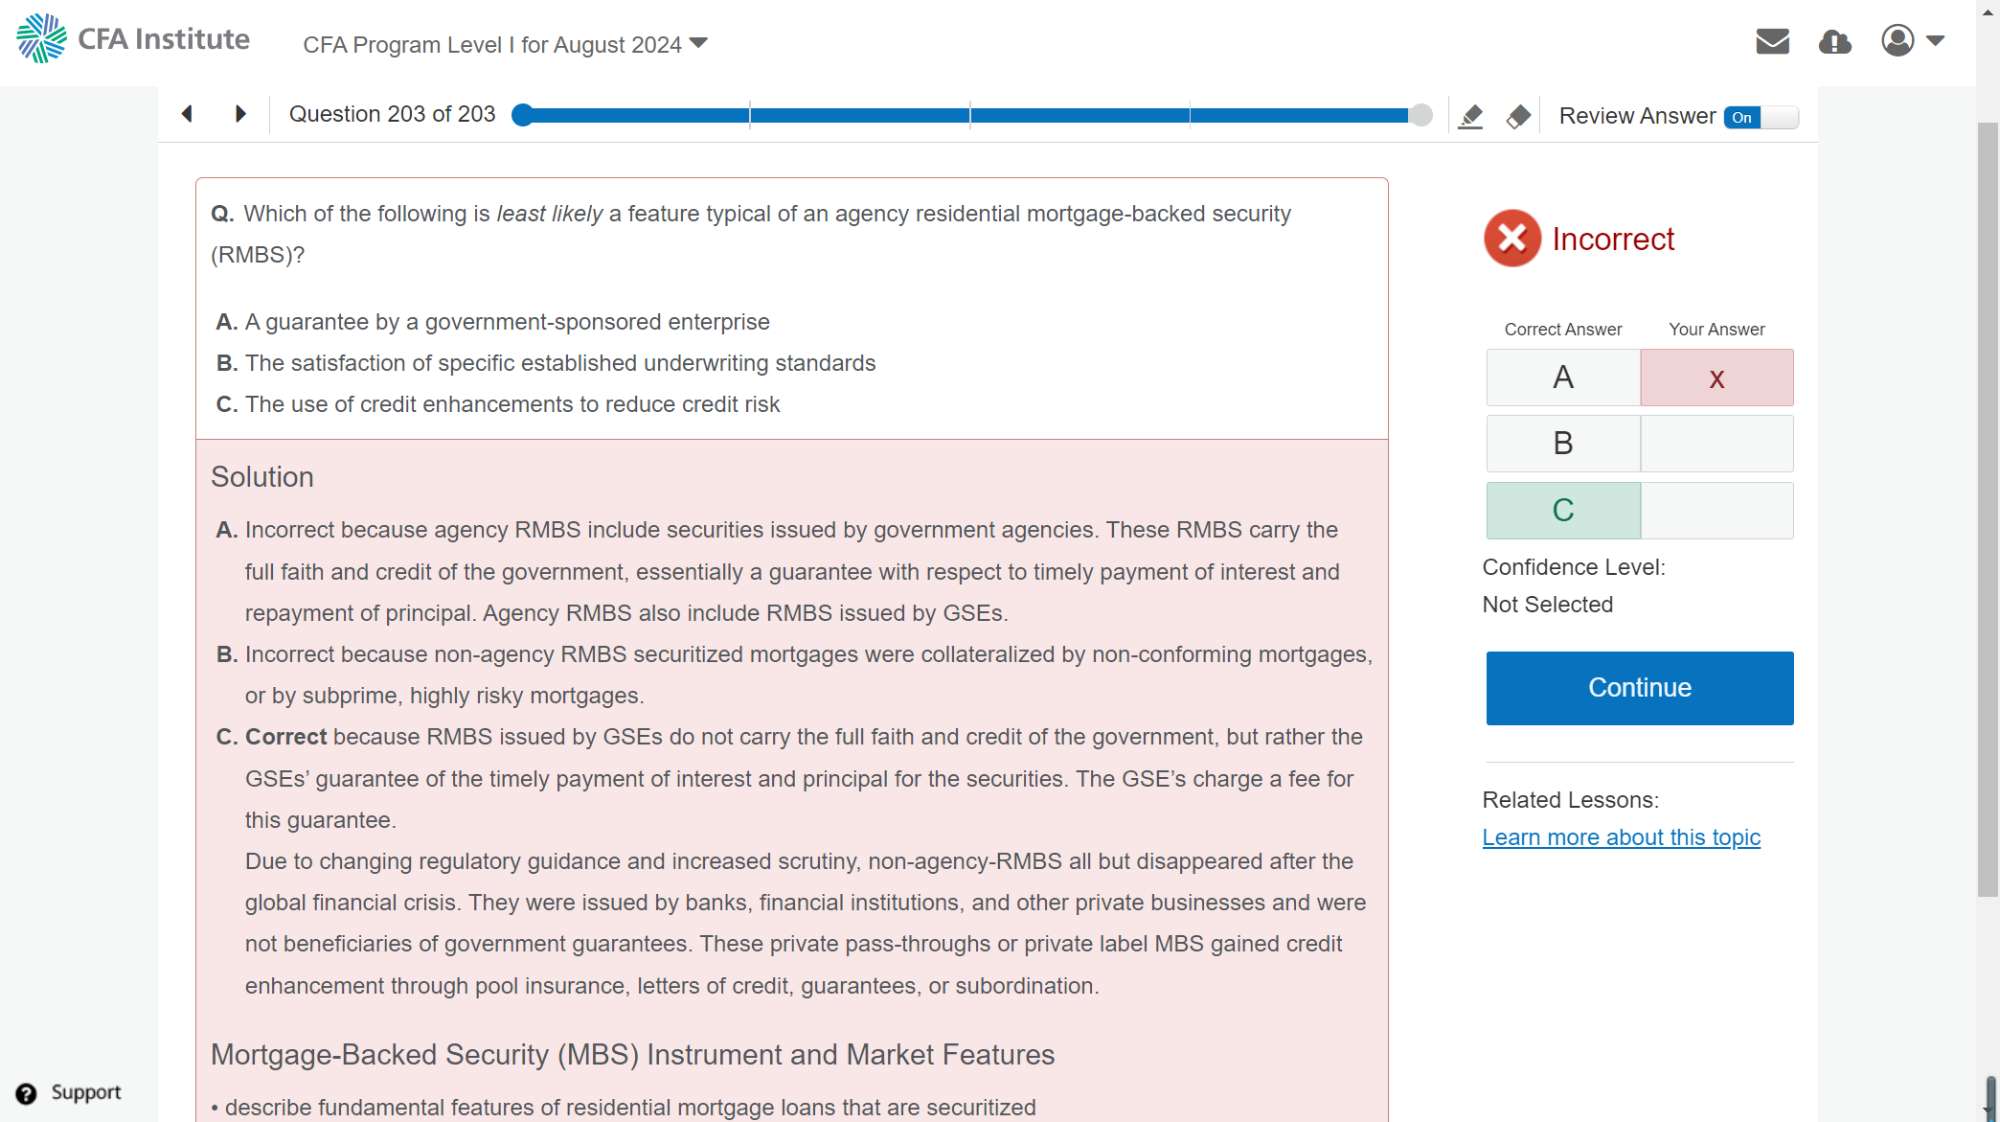
Task: Expand the CFA Program Level I dropdown
Action: [505, 44]
